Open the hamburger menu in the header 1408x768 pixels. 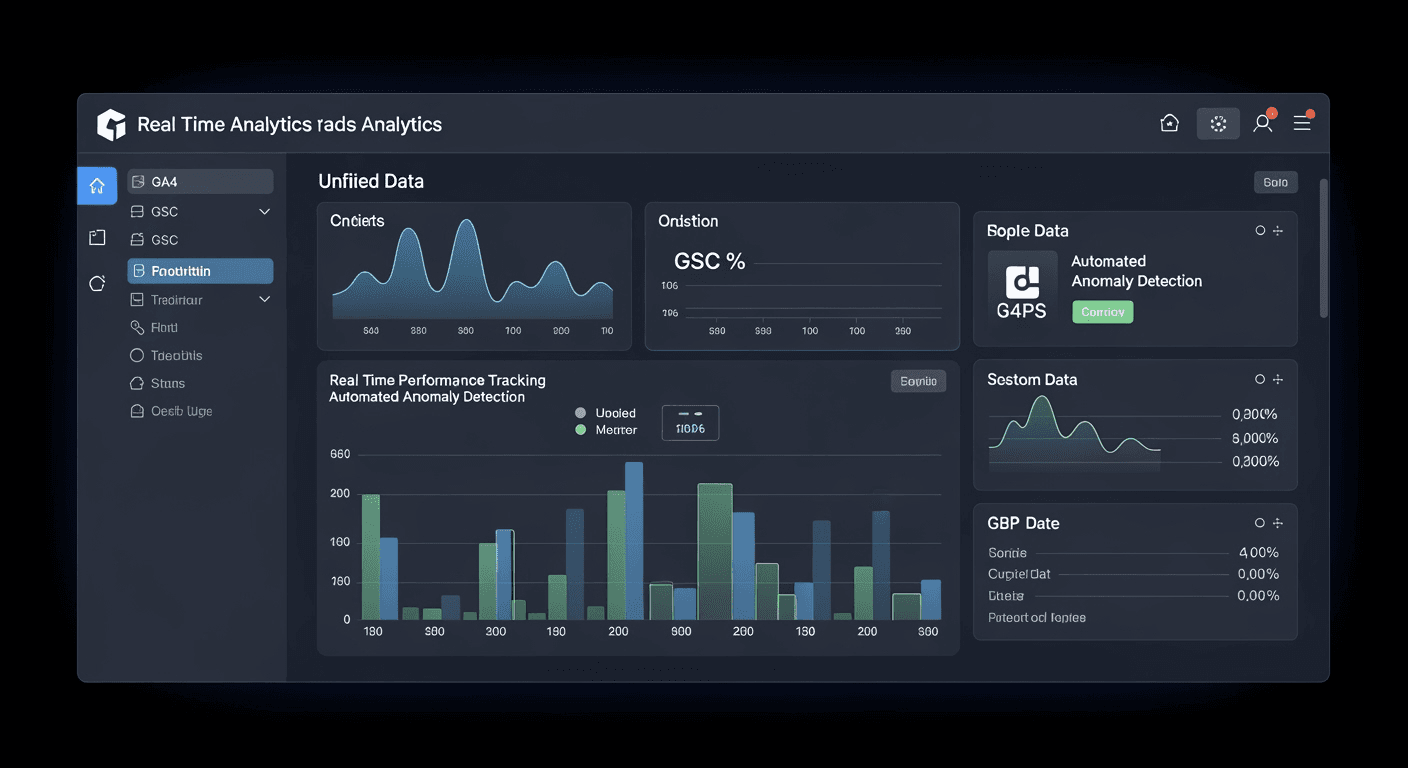point(1302,123)
